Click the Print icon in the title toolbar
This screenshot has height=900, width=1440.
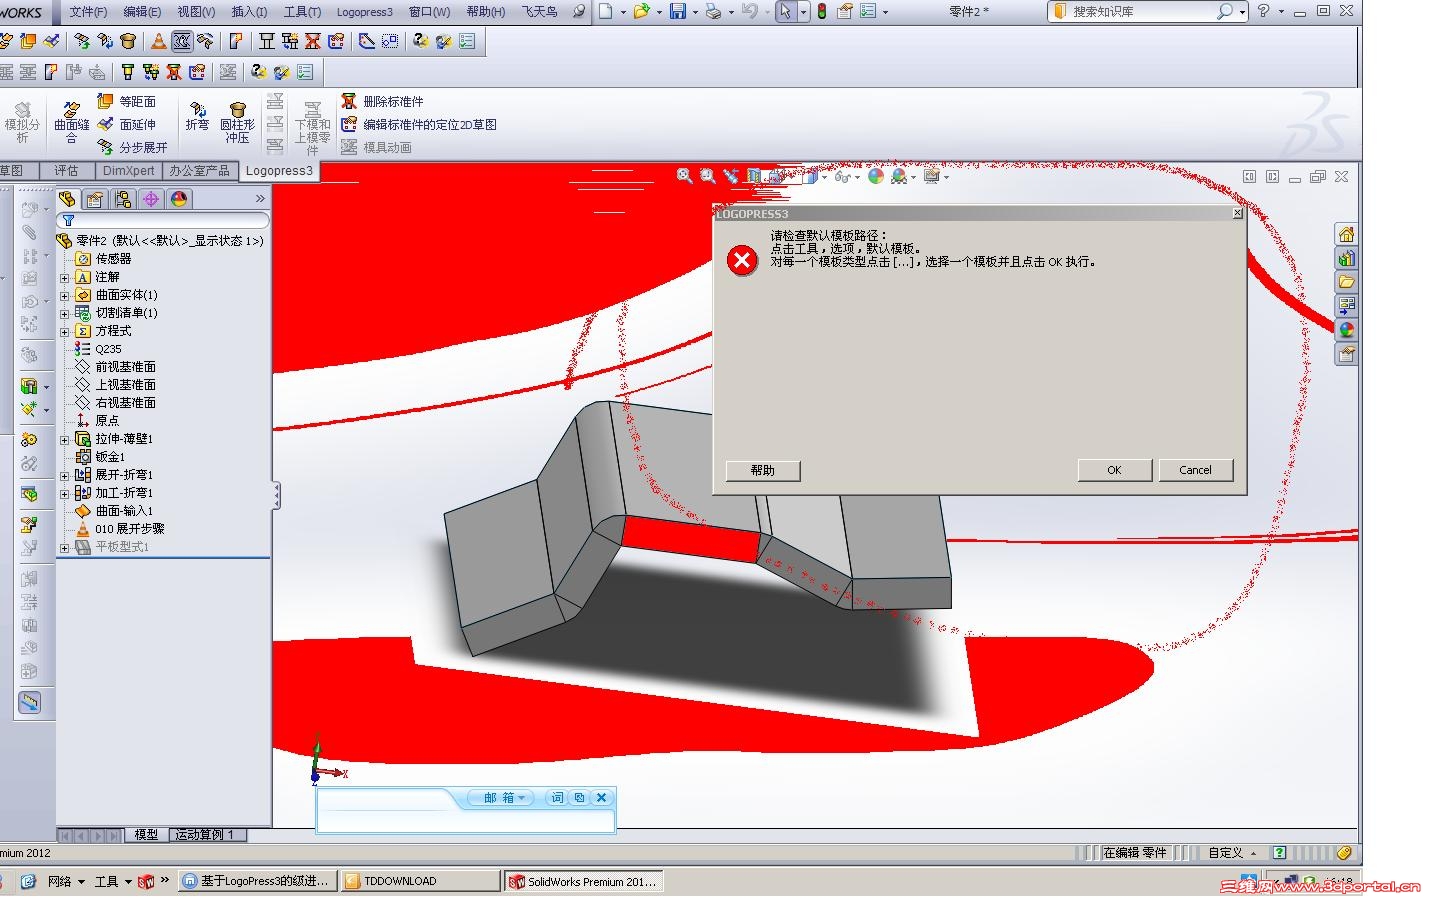point(713,11)
